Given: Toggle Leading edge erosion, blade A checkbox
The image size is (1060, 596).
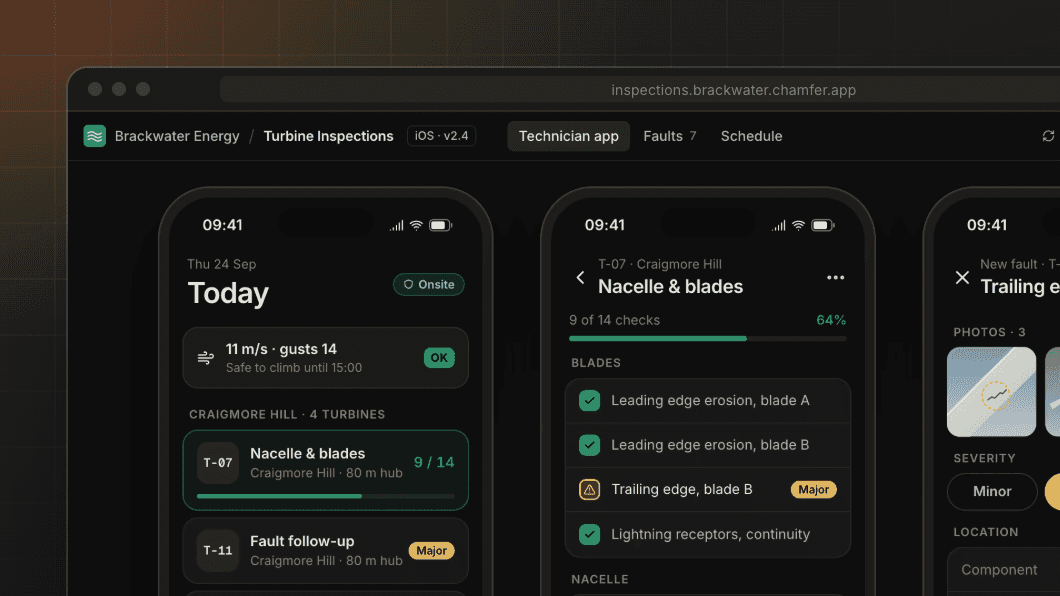Looking at the screenshot, I should coord(589,401).
